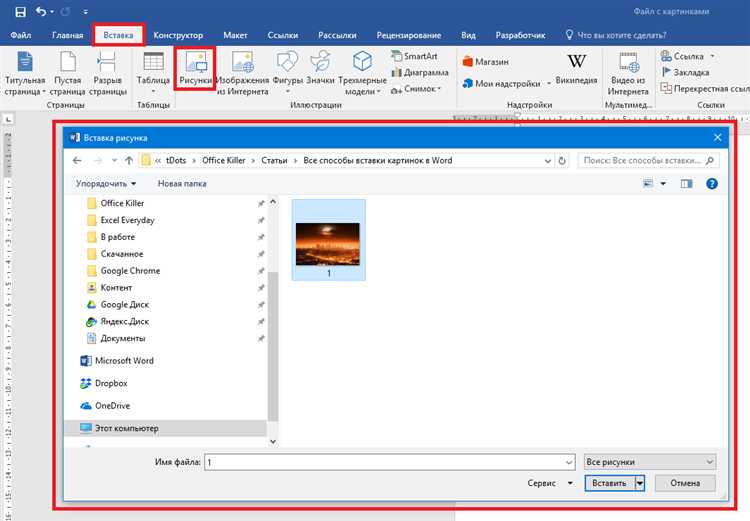The width and height of the screenshot is (750, 521).
Task: Insert SmartArt graphic
Action: 414,56
